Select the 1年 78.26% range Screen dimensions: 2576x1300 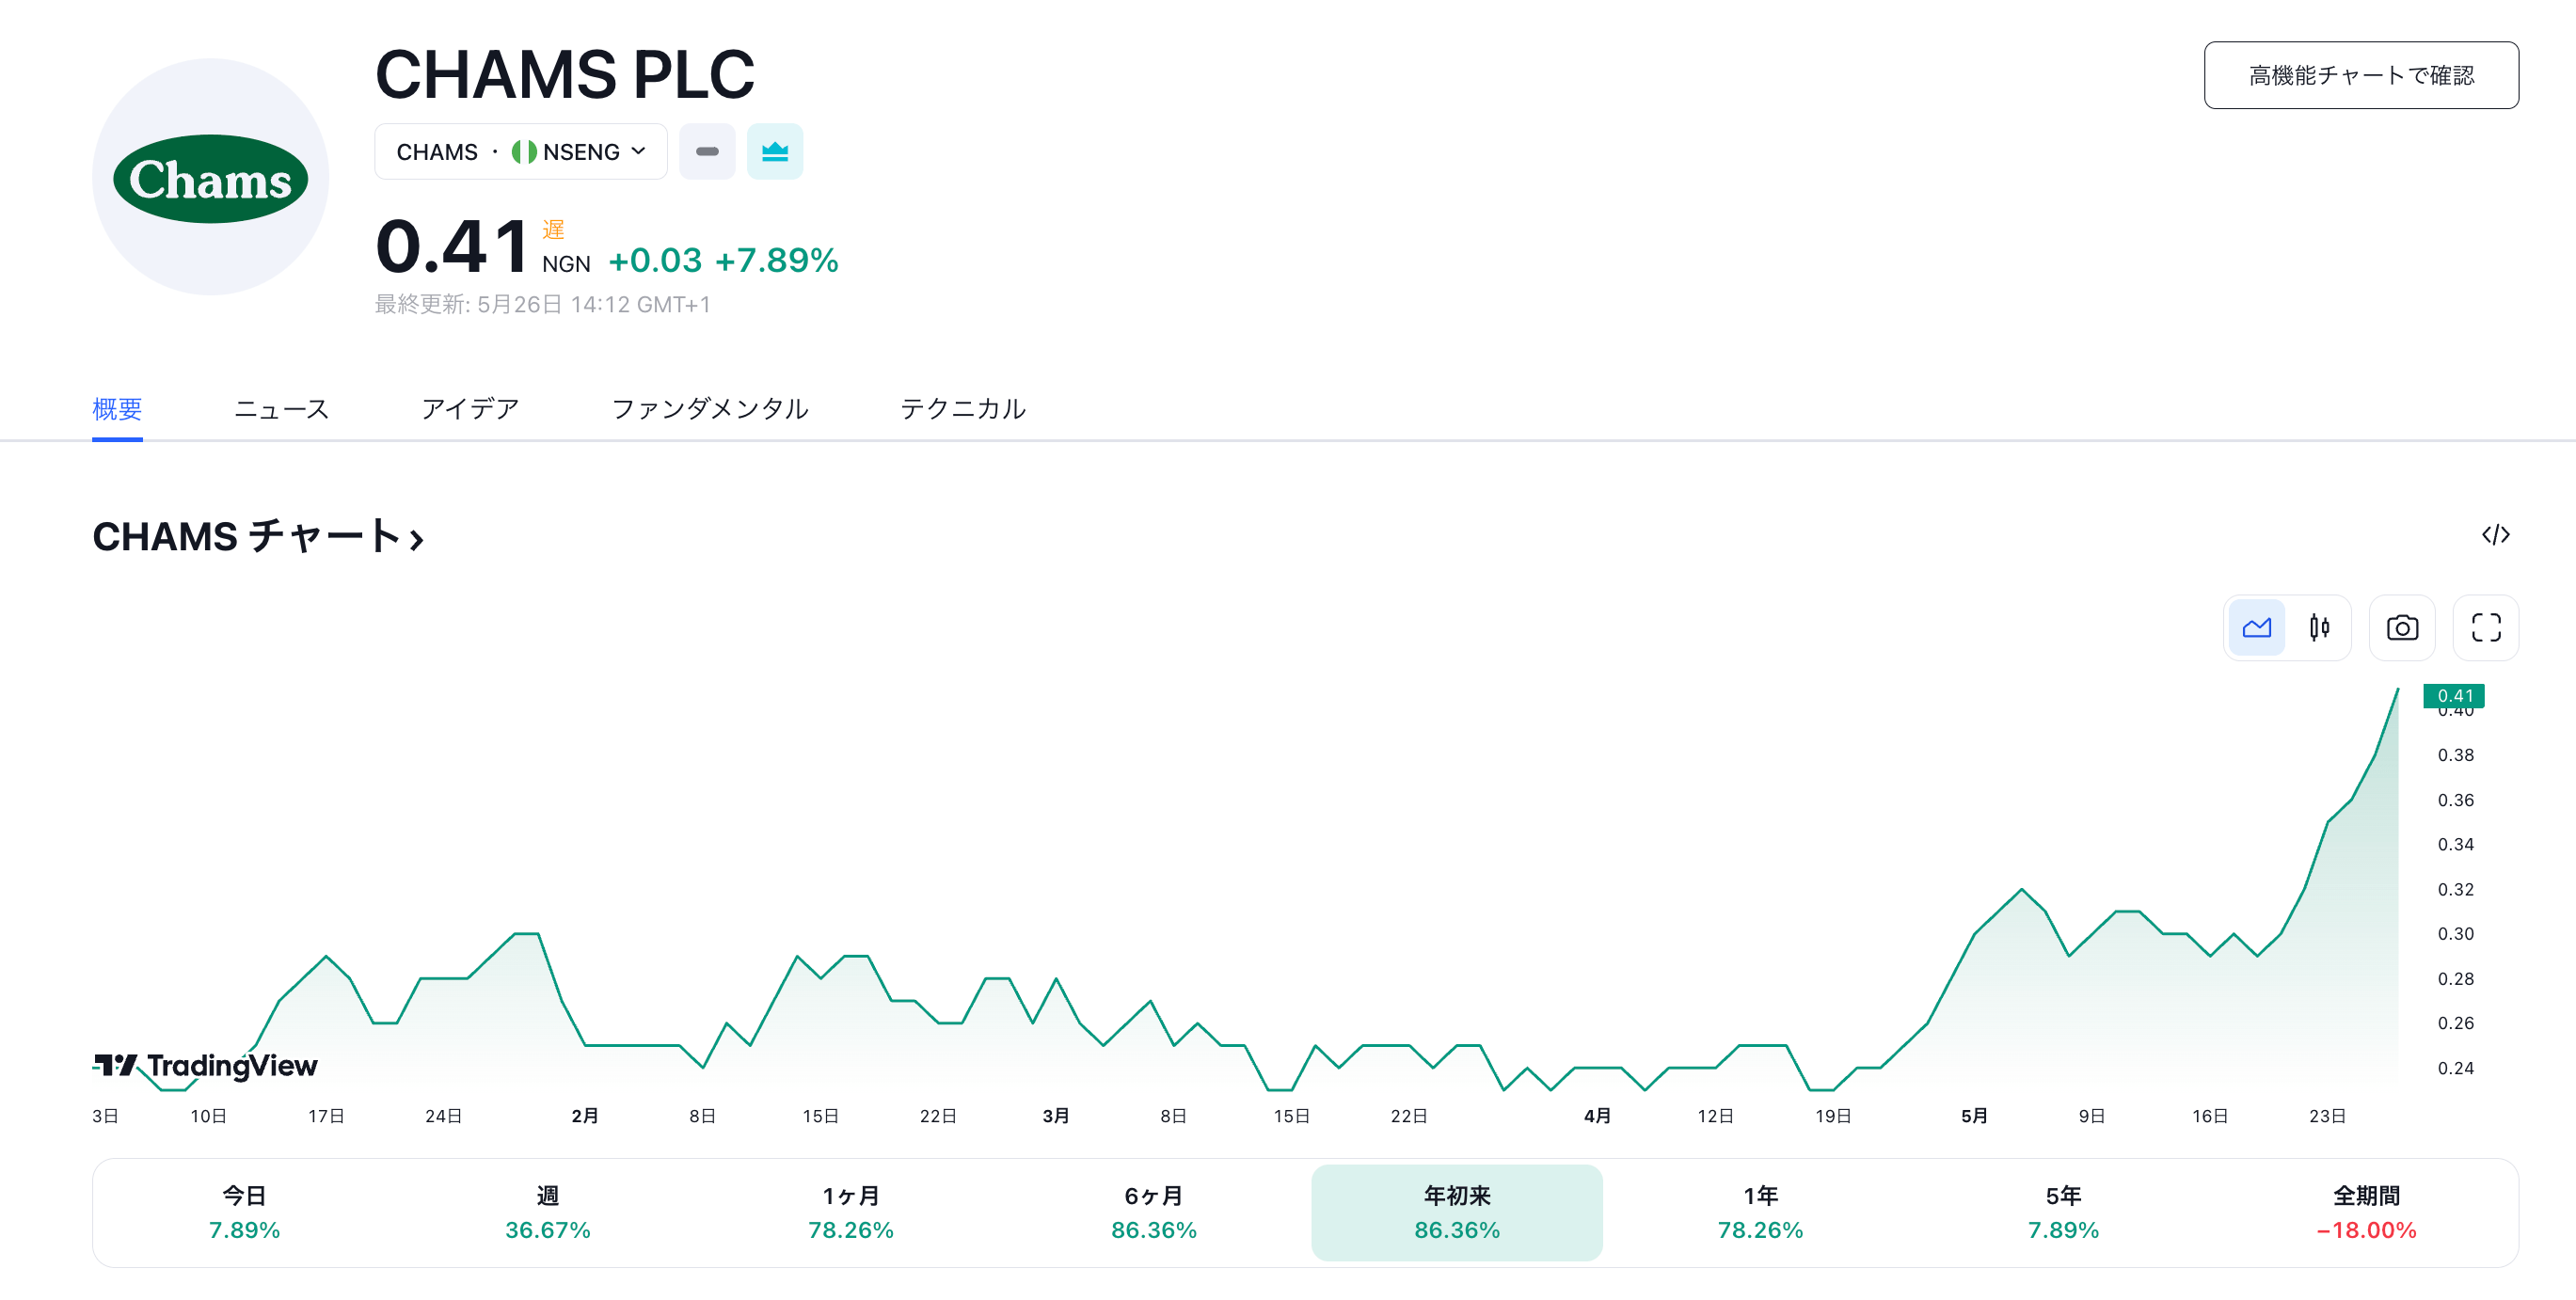(x=1760, y=1213)
